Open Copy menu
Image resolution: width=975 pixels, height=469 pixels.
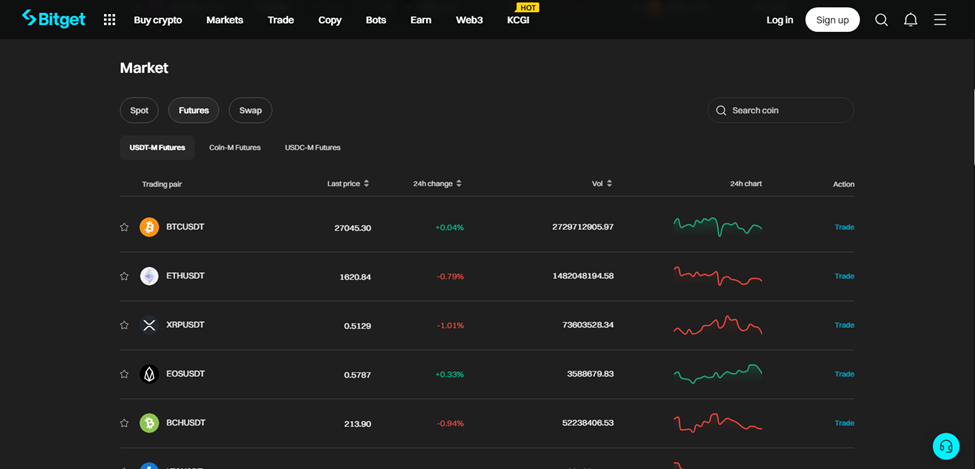click(330, 20)
